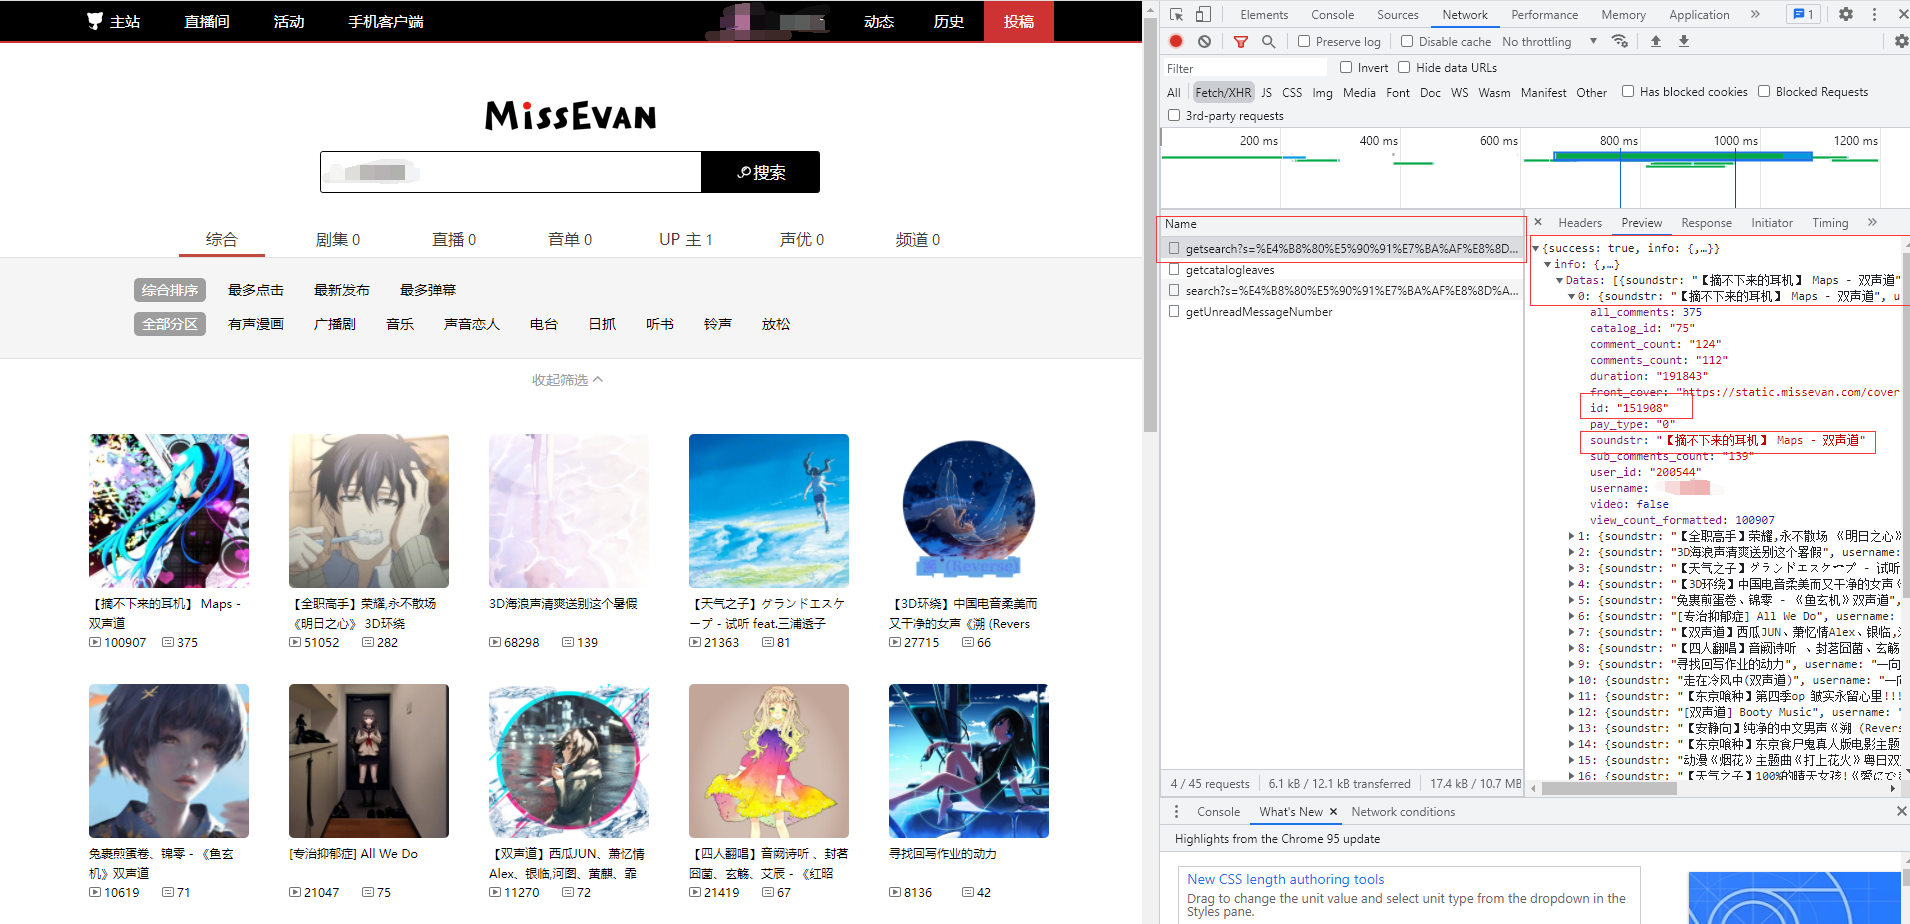The width and height of the screenshot is (1910, 924).
Task: Open DevTools three-dot customize menu
Action: point(1874,14)
